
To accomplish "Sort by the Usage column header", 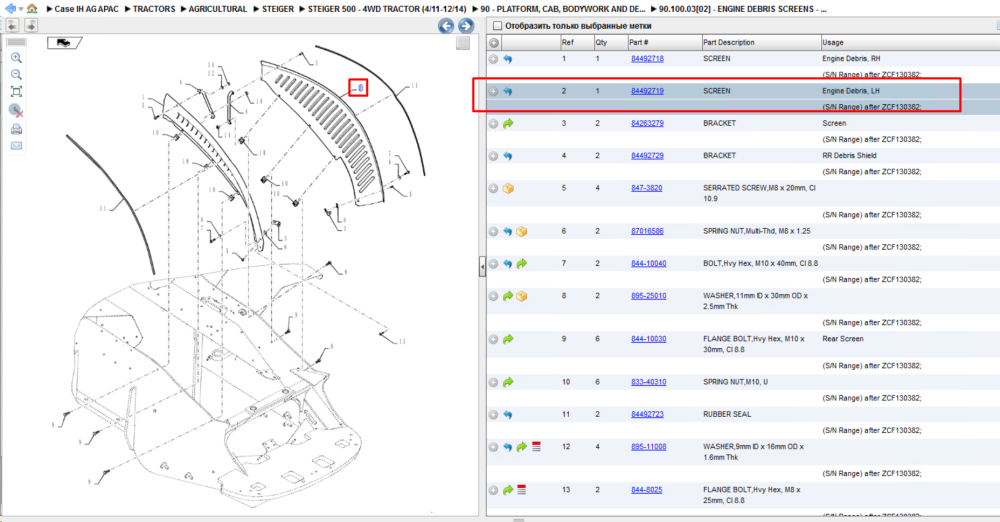I will pos(832,43).
